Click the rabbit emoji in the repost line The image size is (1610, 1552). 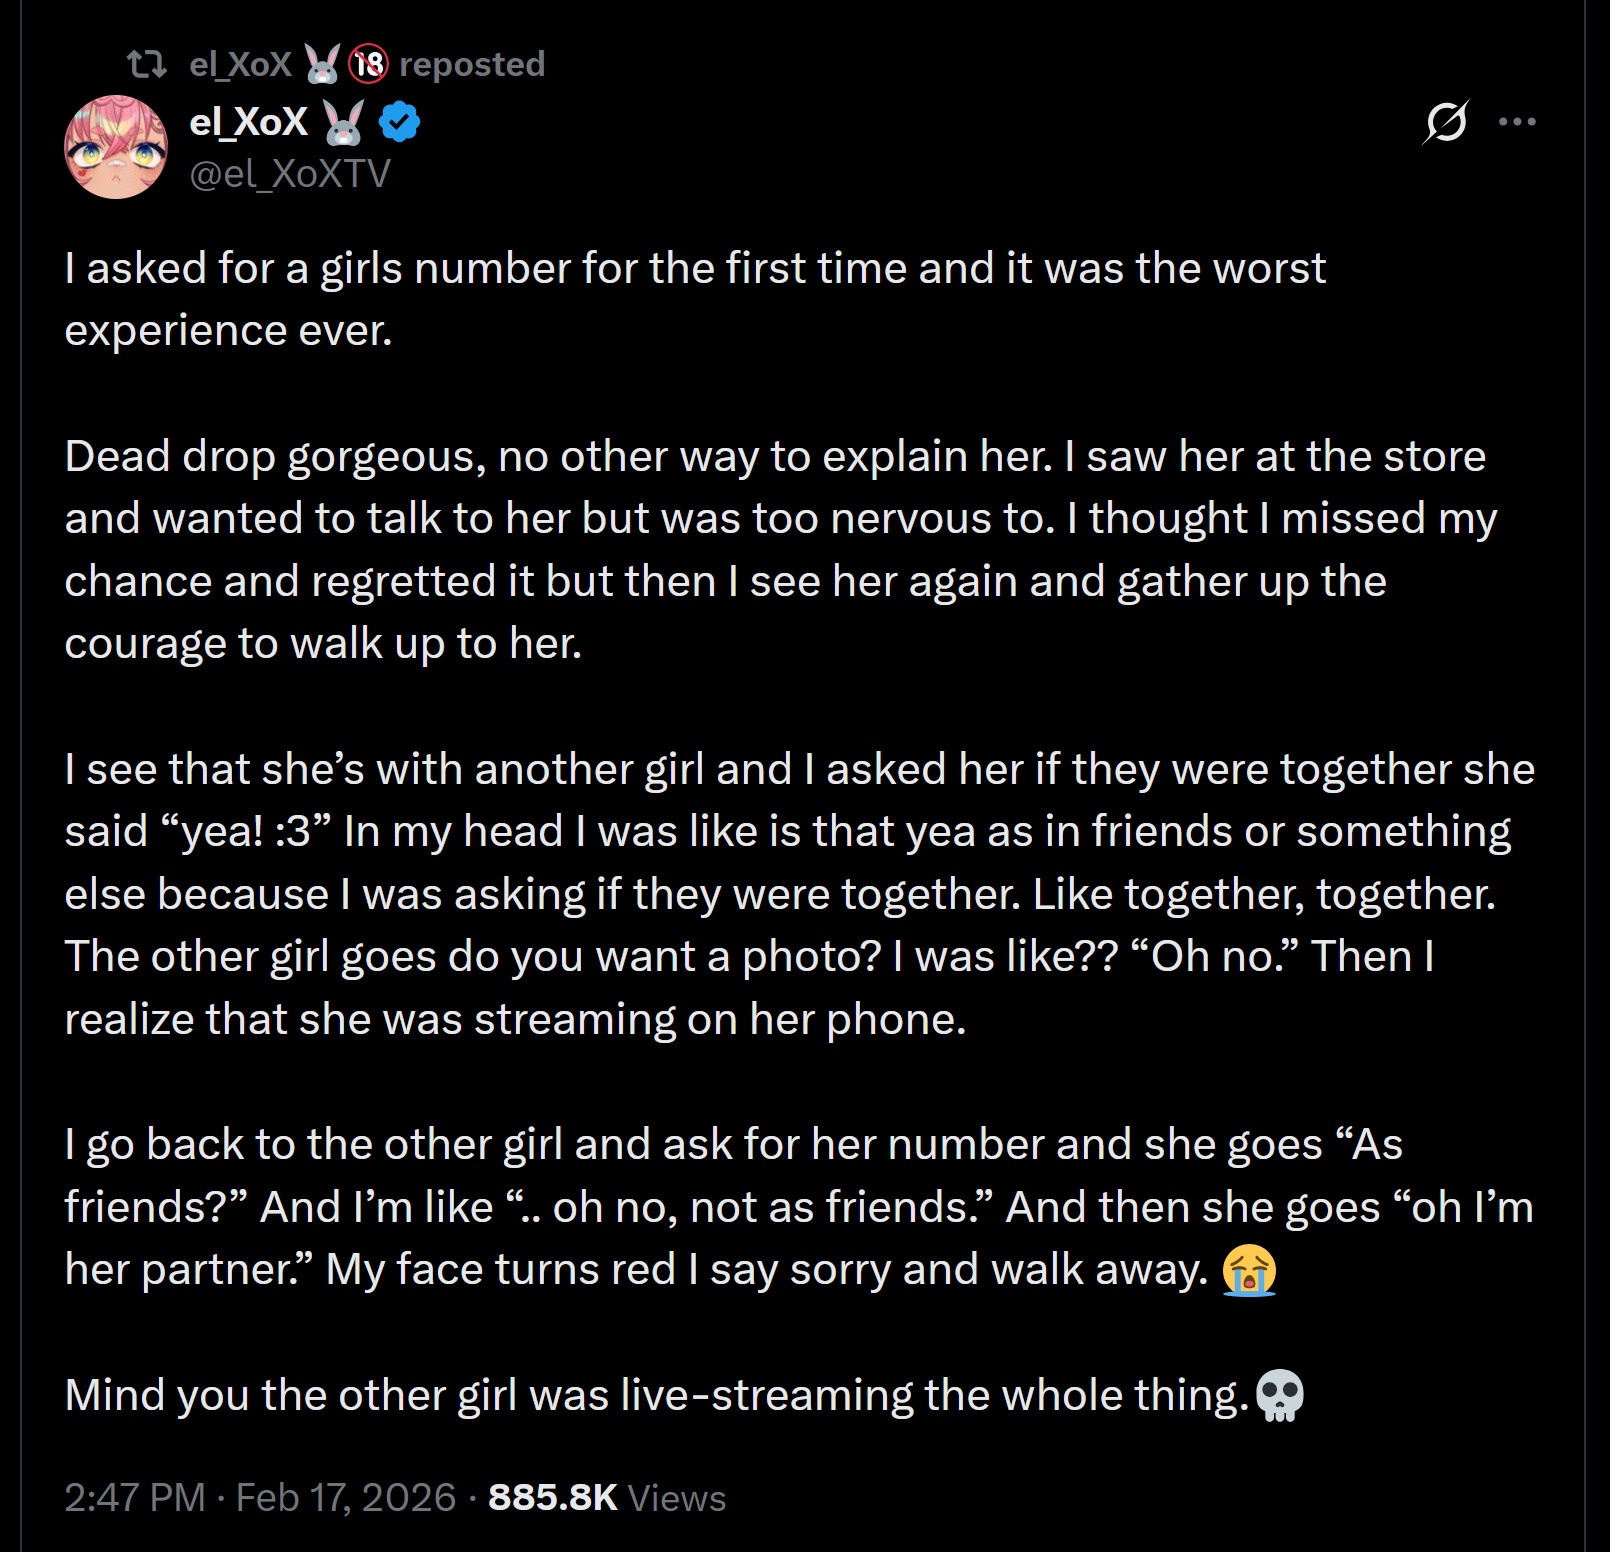click(x=322, y=65)
